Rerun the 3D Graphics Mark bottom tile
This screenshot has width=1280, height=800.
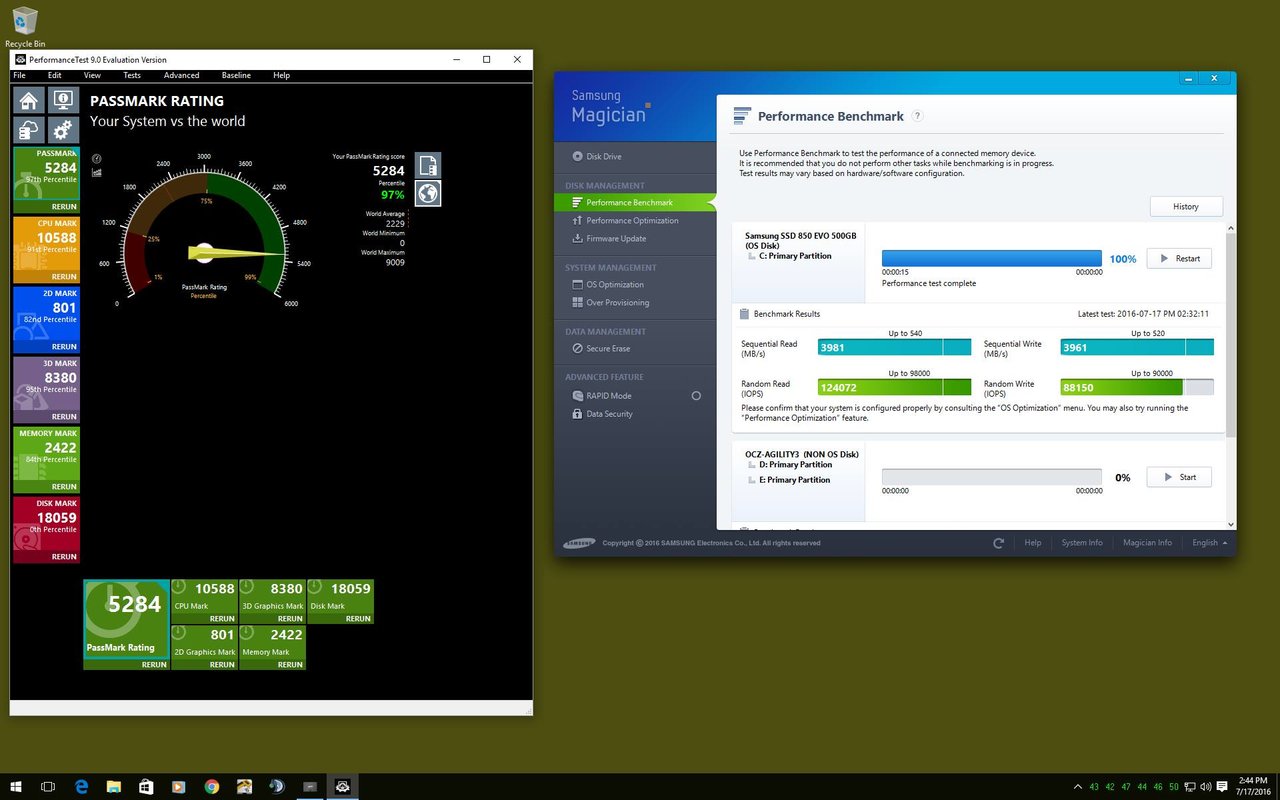pos(290,619)
